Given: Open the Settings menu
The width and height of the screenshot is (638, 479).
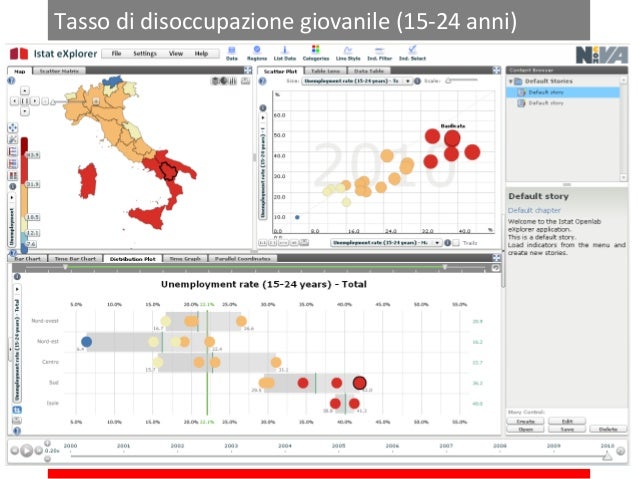Looking at the screenshot, I should [145, 53].
